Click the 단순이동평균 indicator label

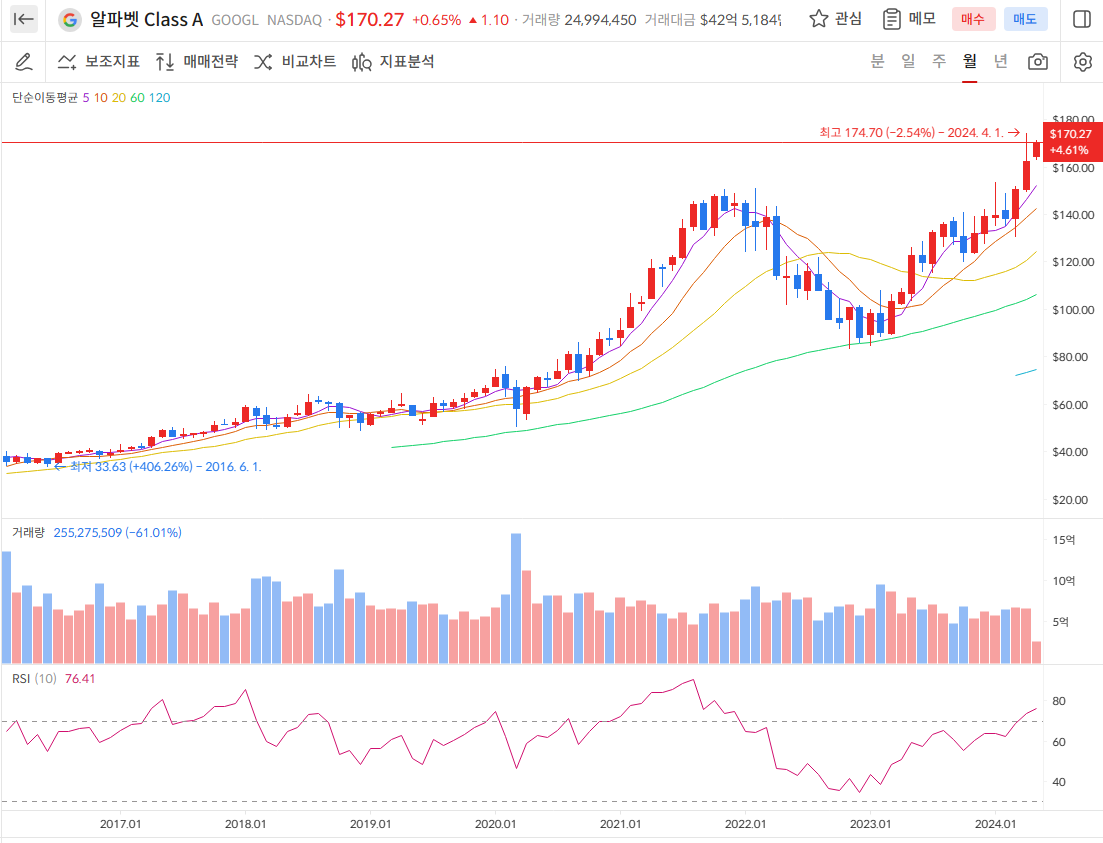[x=45, y=98]
